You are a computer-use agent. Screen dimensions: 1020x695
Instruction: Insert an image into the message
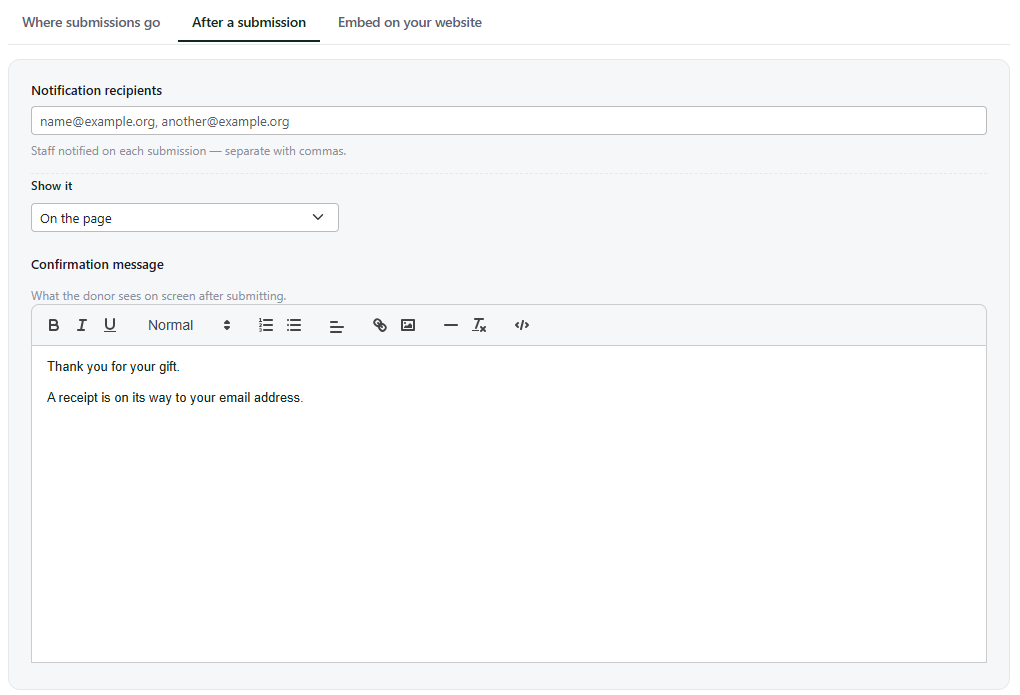tap(408, 325)
